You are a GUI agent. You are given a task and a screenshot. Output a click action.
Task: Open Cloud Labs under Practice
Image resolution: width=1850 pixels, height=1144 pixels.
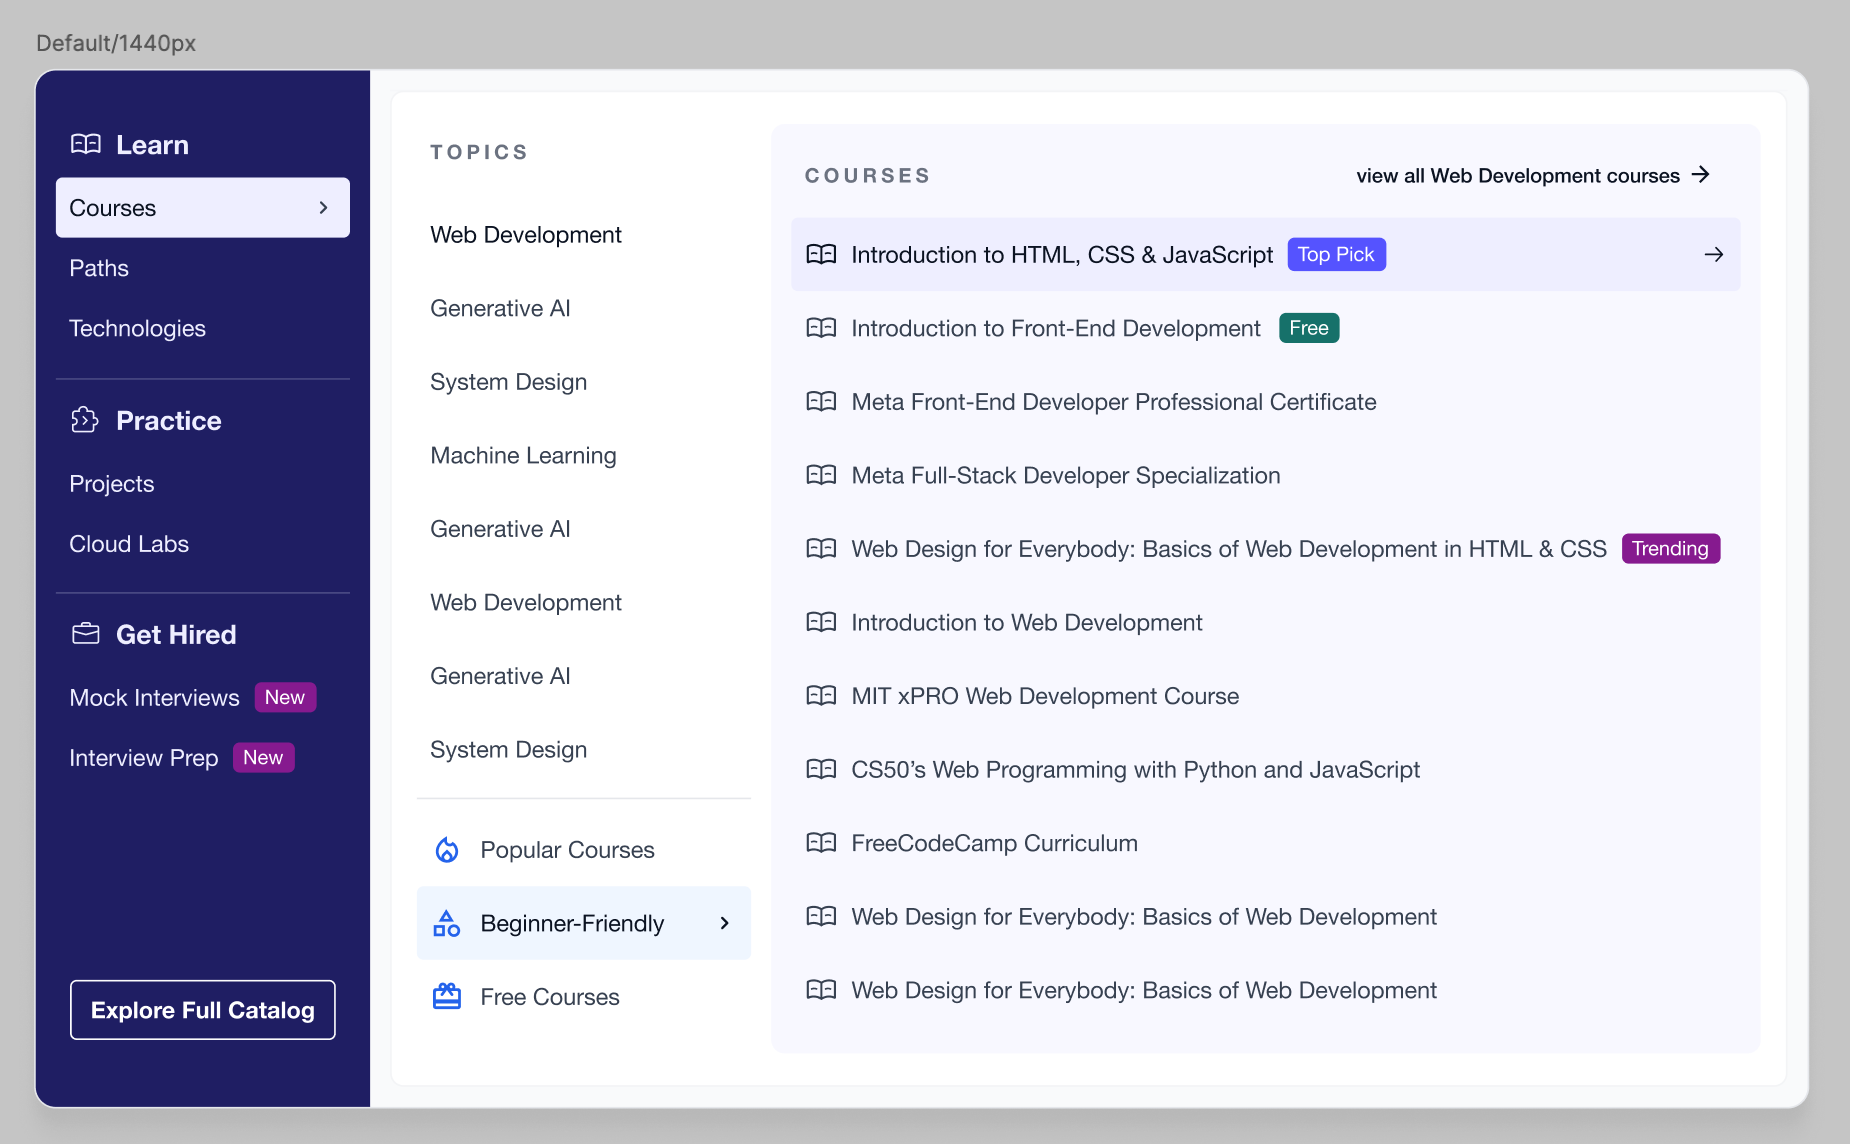pyautogui.click(x=129, y=544)
